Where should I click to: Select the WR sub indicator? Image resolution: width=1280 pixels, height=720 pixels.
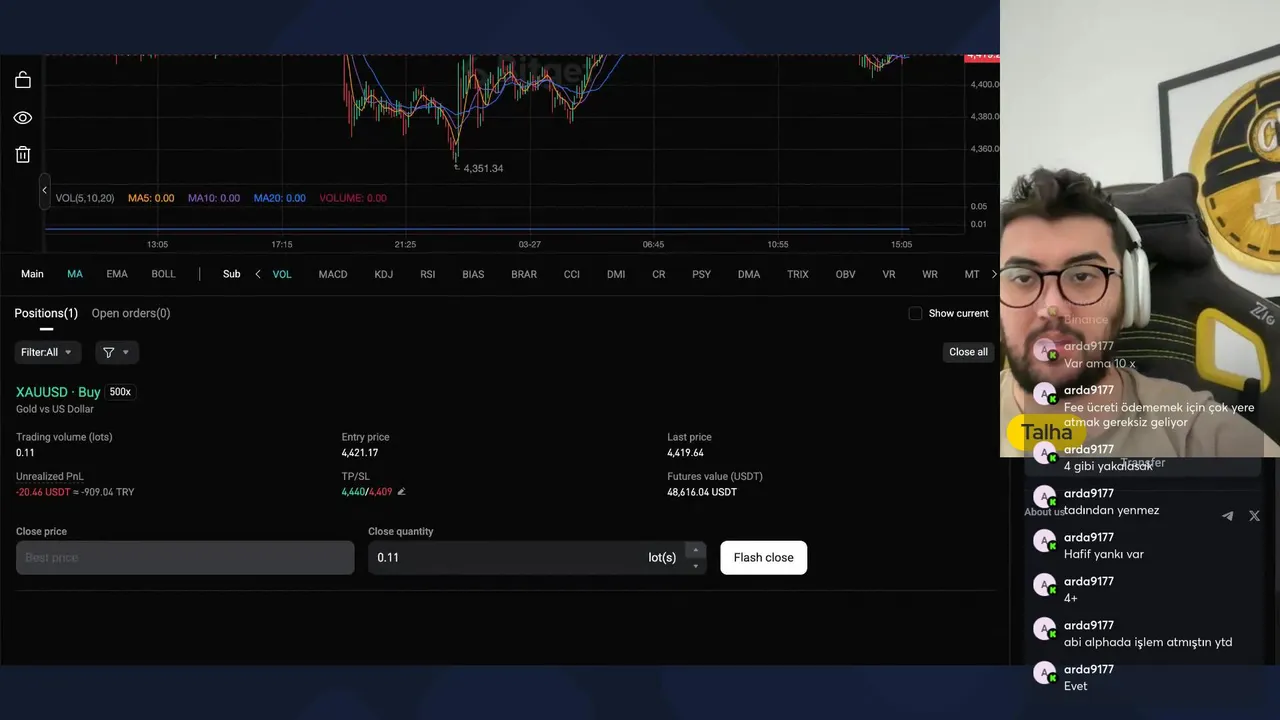[930, 274]
